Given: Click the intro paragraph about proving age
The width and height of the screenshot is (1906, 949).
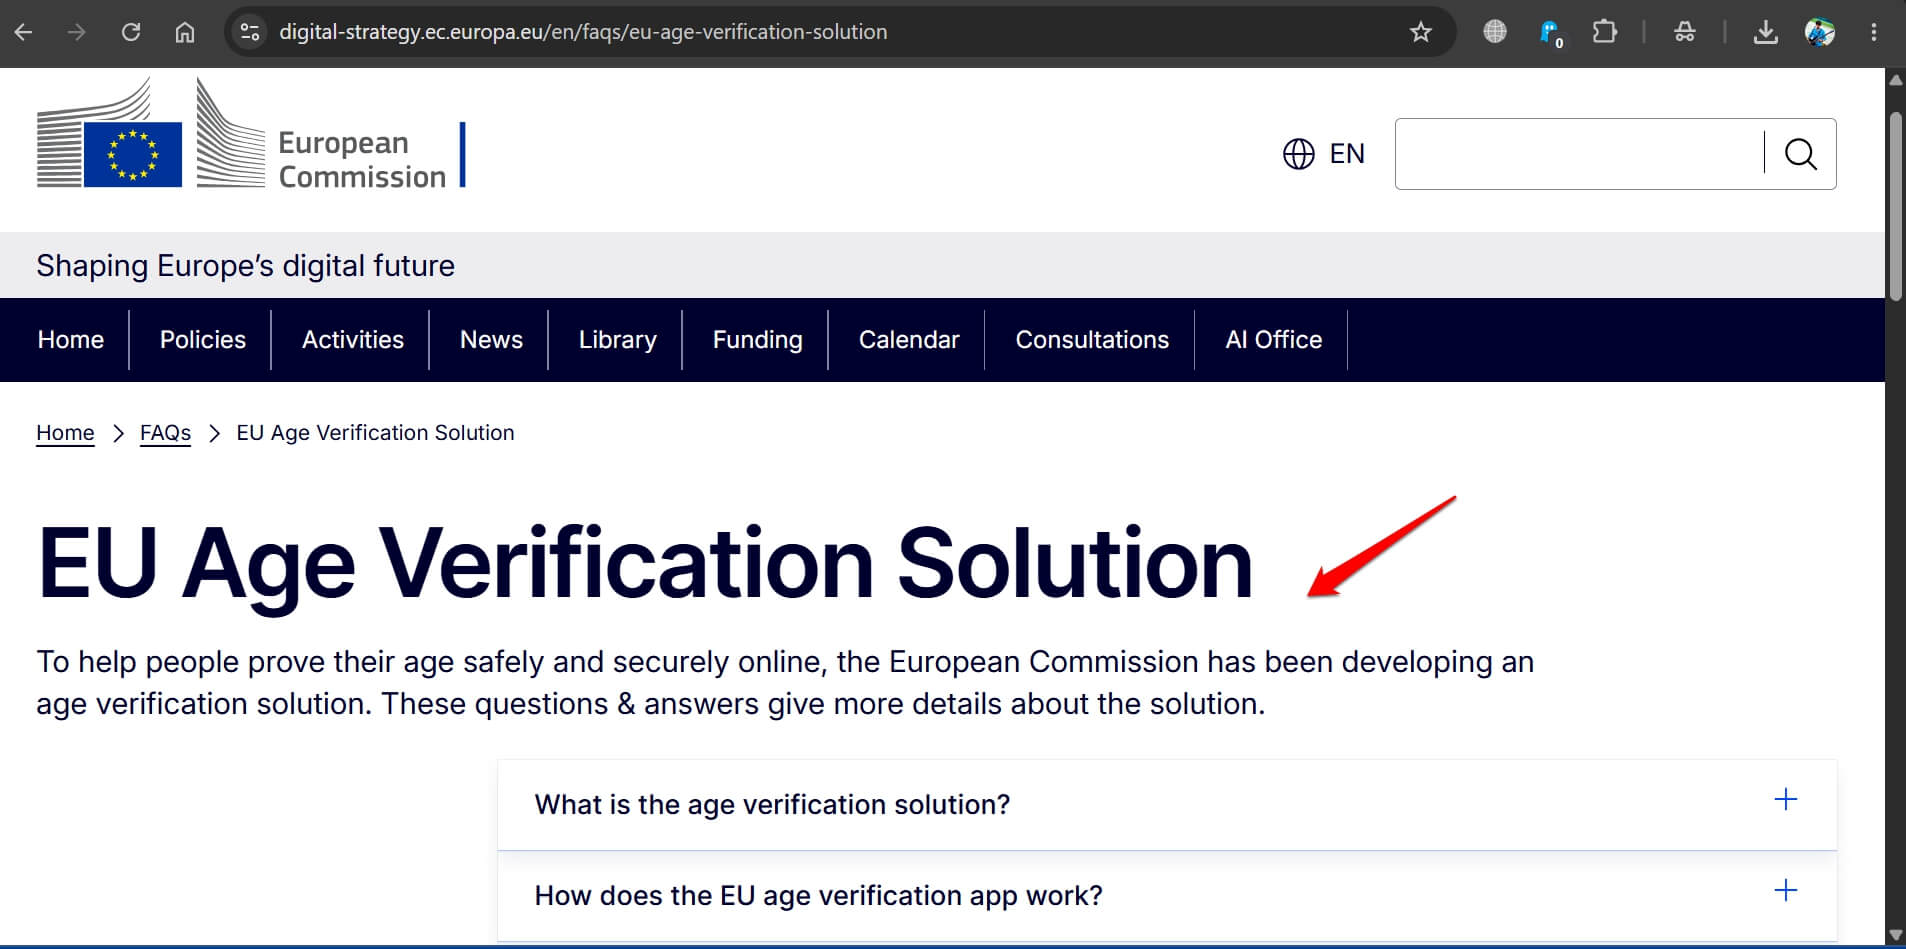Looking at the screenshot, I should 785,683.
